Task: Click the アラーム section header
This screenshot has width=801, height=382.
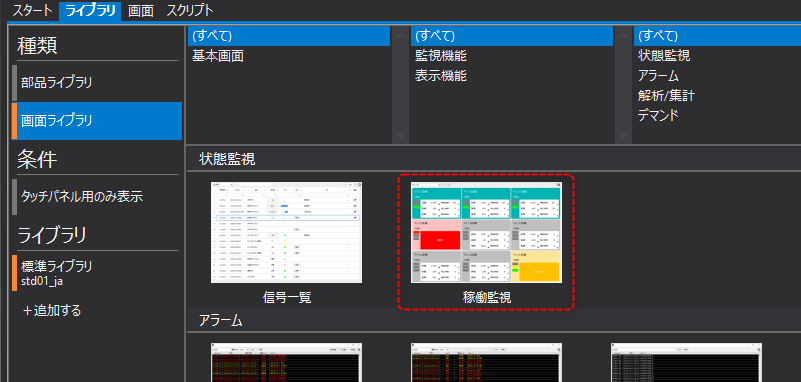Action: tap(220, 320)
